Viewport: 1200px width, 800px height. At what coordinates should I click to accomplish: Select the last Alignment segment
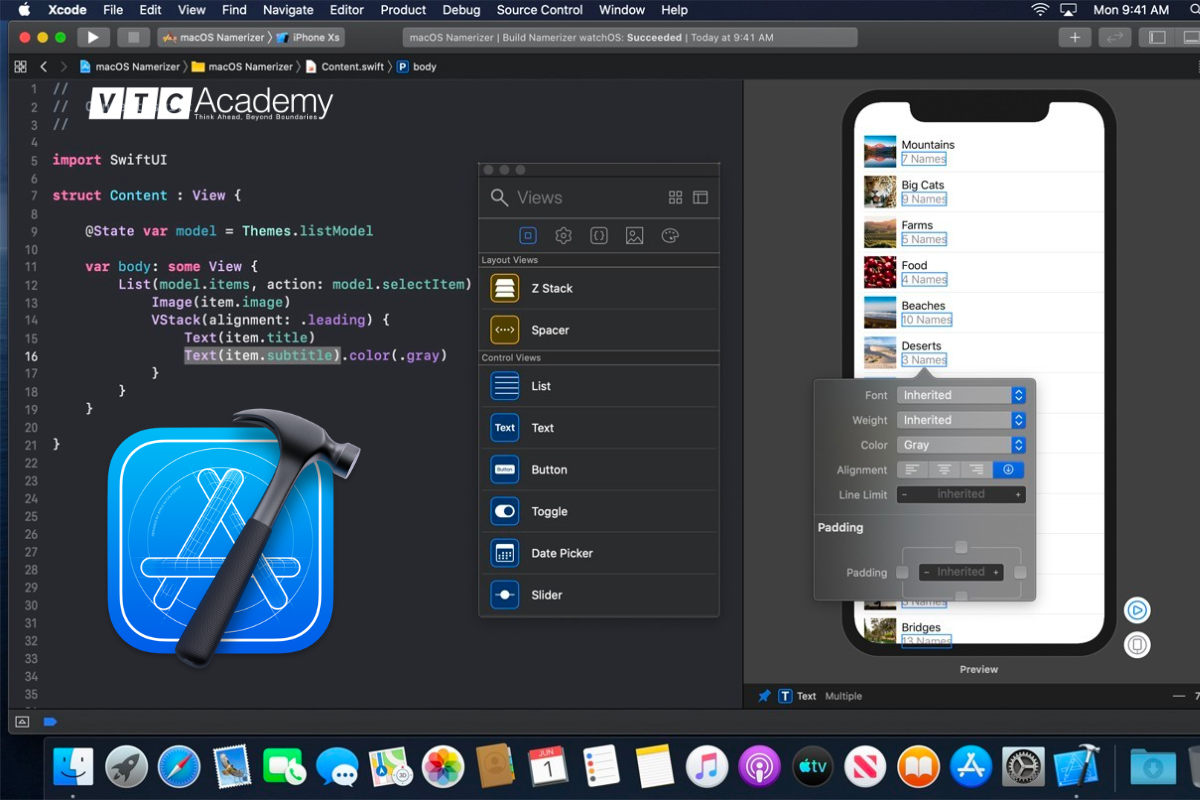point(1008,469)
